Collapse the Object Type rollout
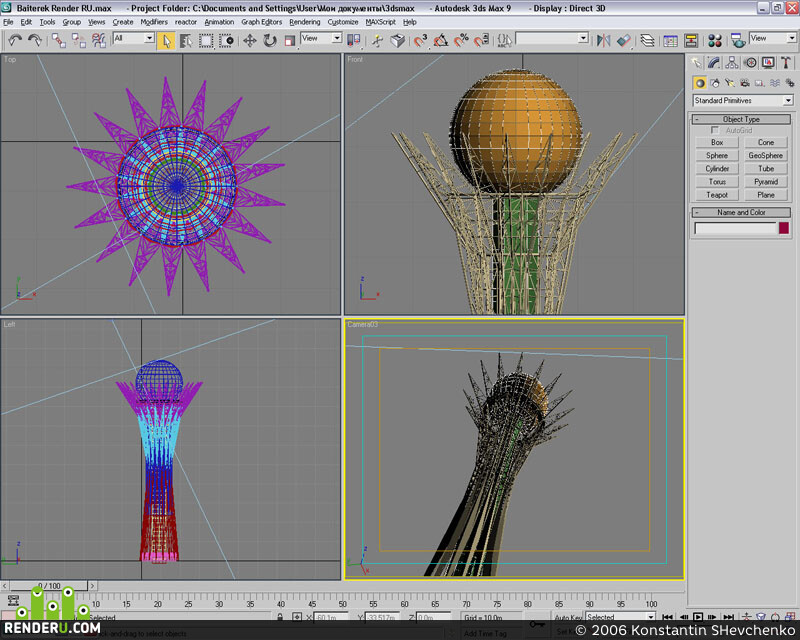 point(741,119)
